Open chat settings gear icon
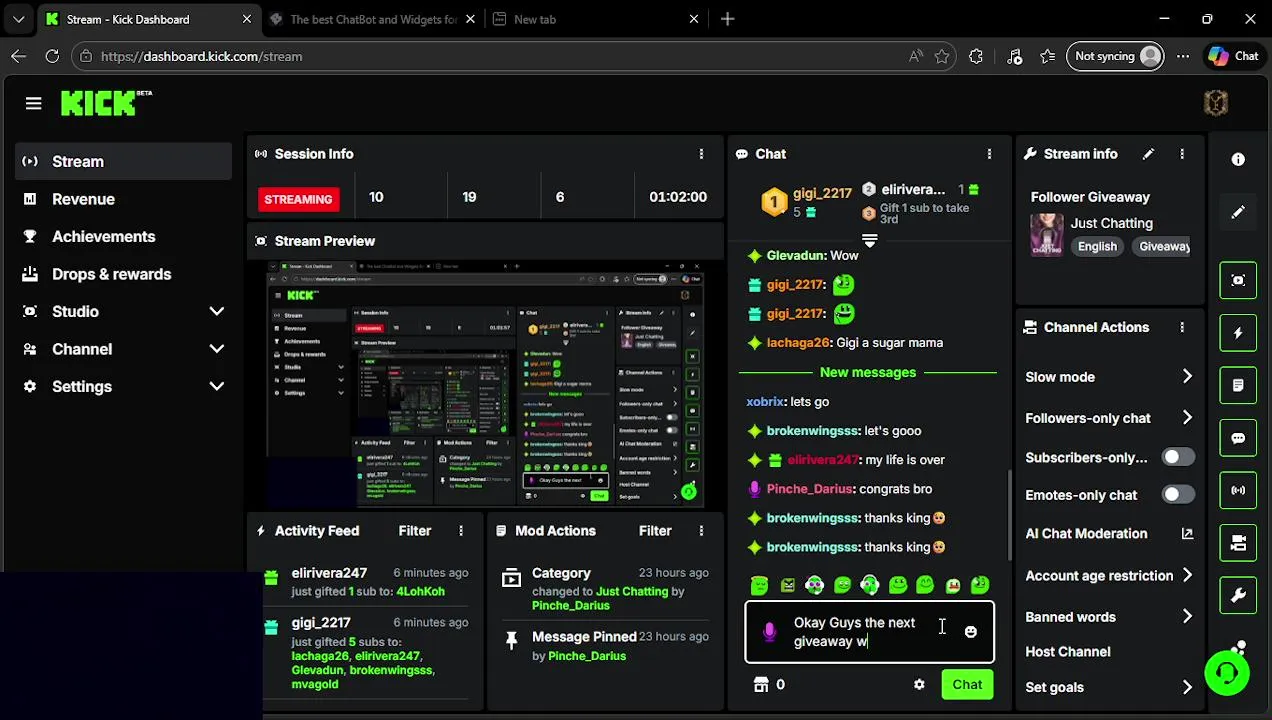 pyautogui.click(x=919, y=685)
